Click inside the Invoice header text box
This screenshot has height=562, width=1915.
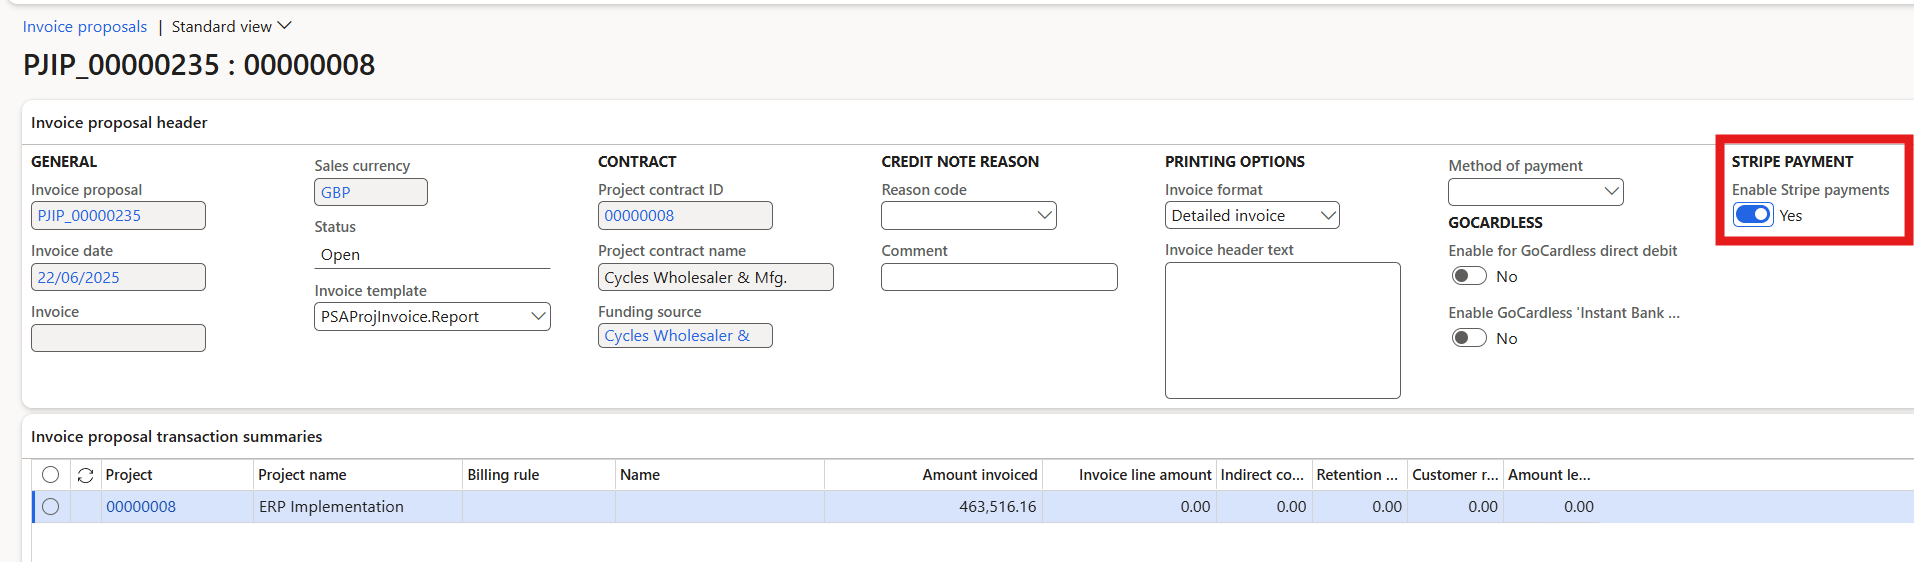click(1282, 330)
